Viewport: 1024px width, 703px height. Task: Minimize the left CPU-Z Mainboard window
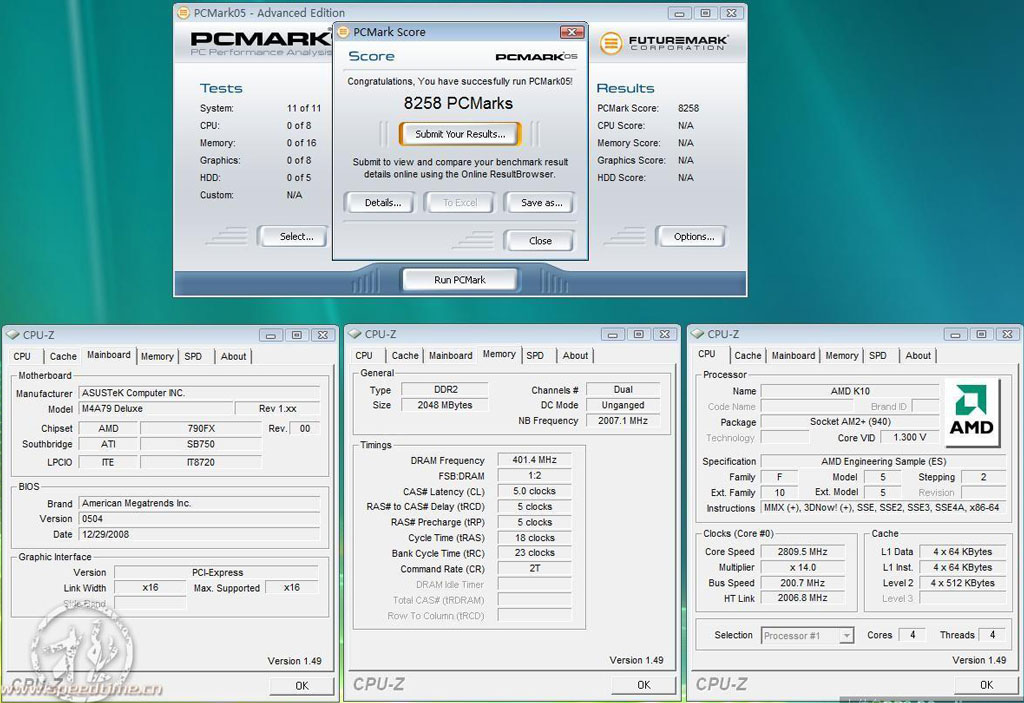[270, 335]
